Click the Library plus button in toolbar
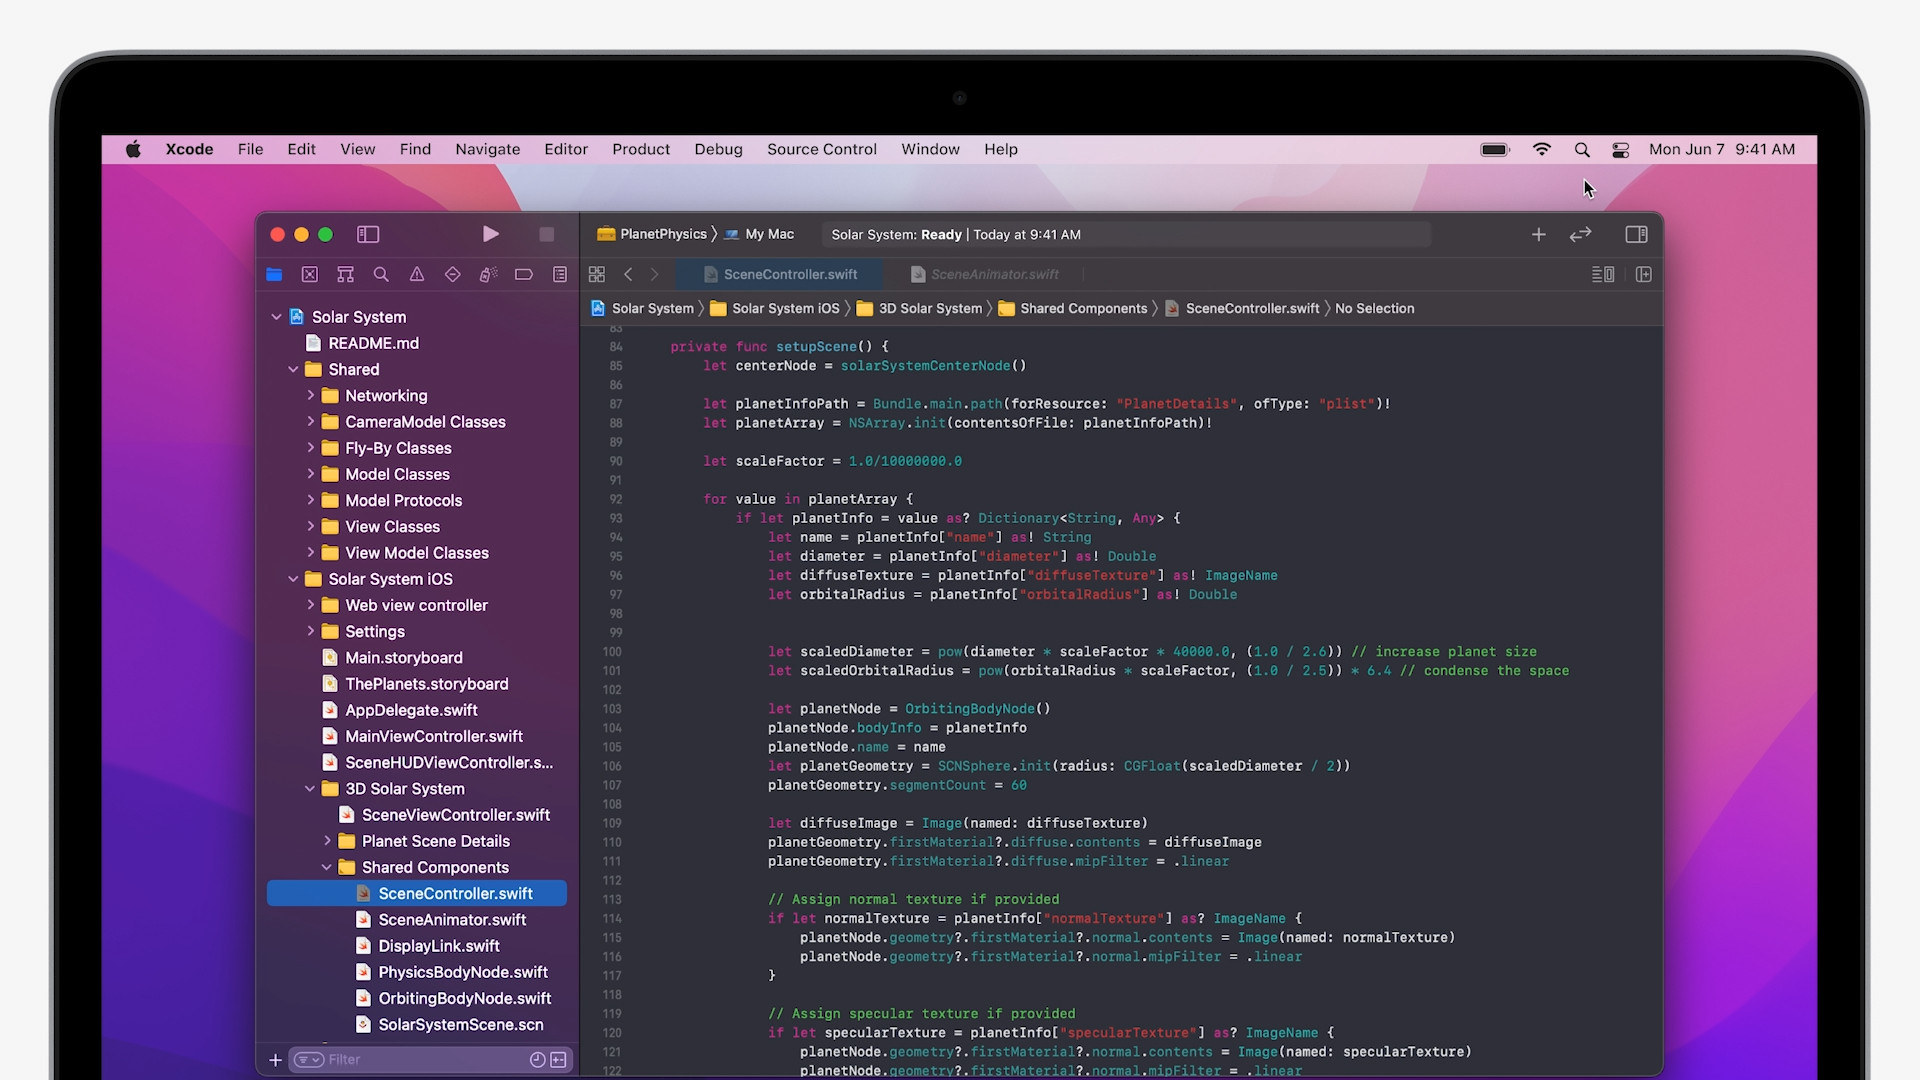This screenshot has height=1080, width=1920. pos(1538,234)
